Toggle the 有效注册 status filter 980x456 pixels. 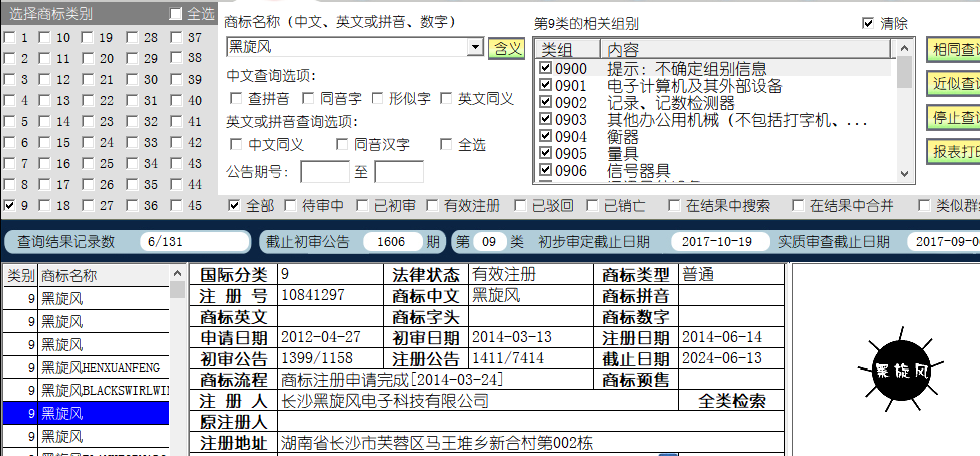pyautogui.click(x=432, y=206)
